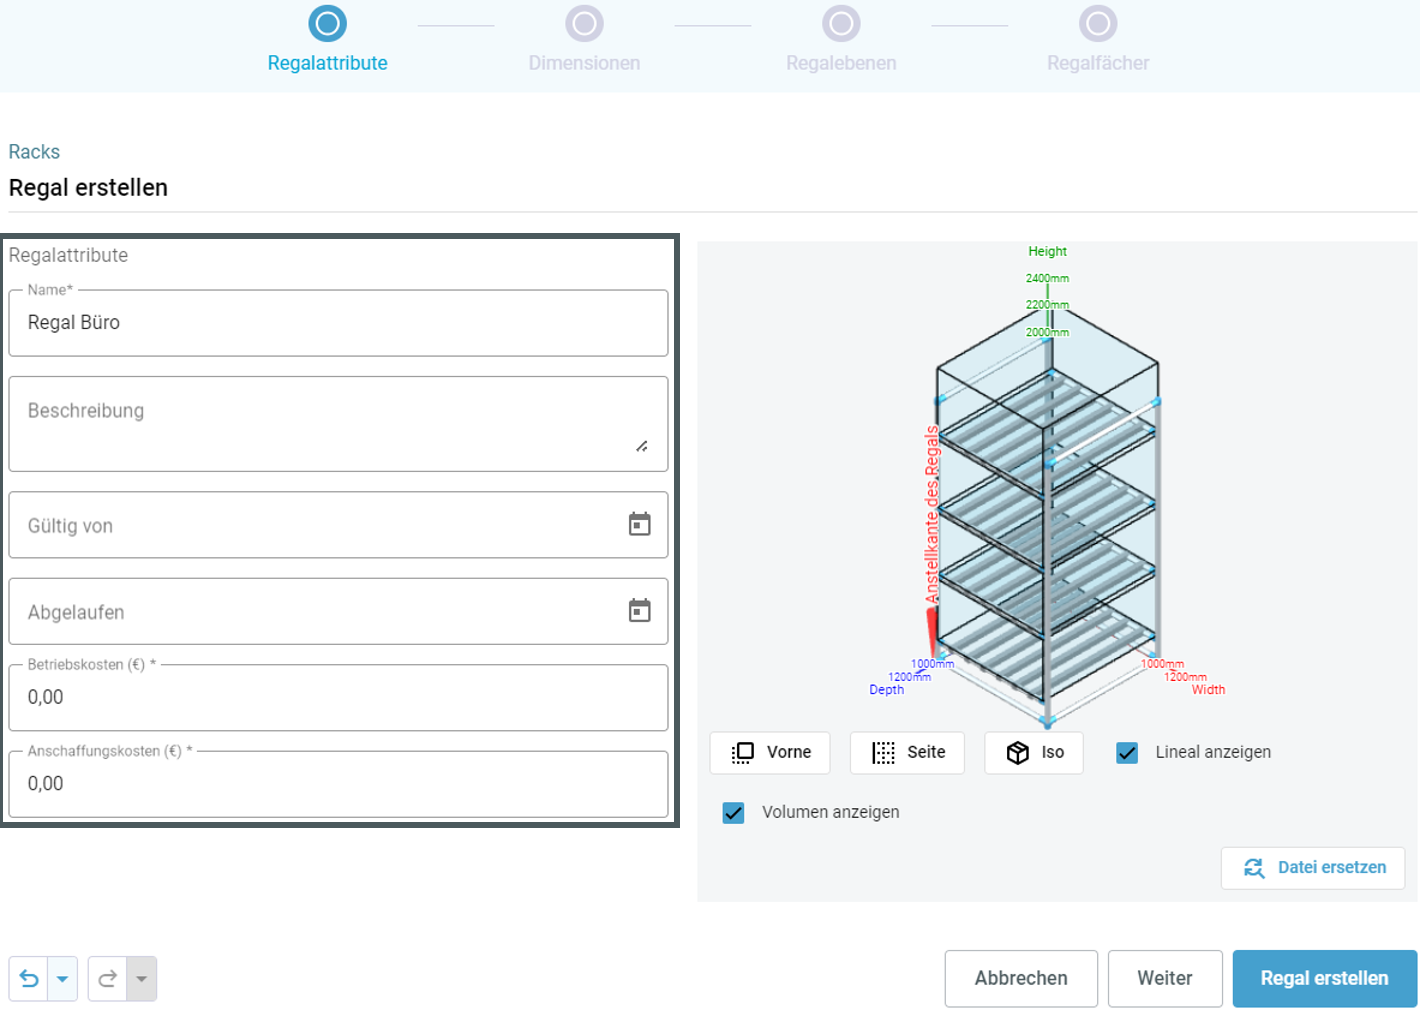The image size is (1421, 1012).
Task: Uncheck the Lineal anzeigen checkbox
Action: 1127,752
